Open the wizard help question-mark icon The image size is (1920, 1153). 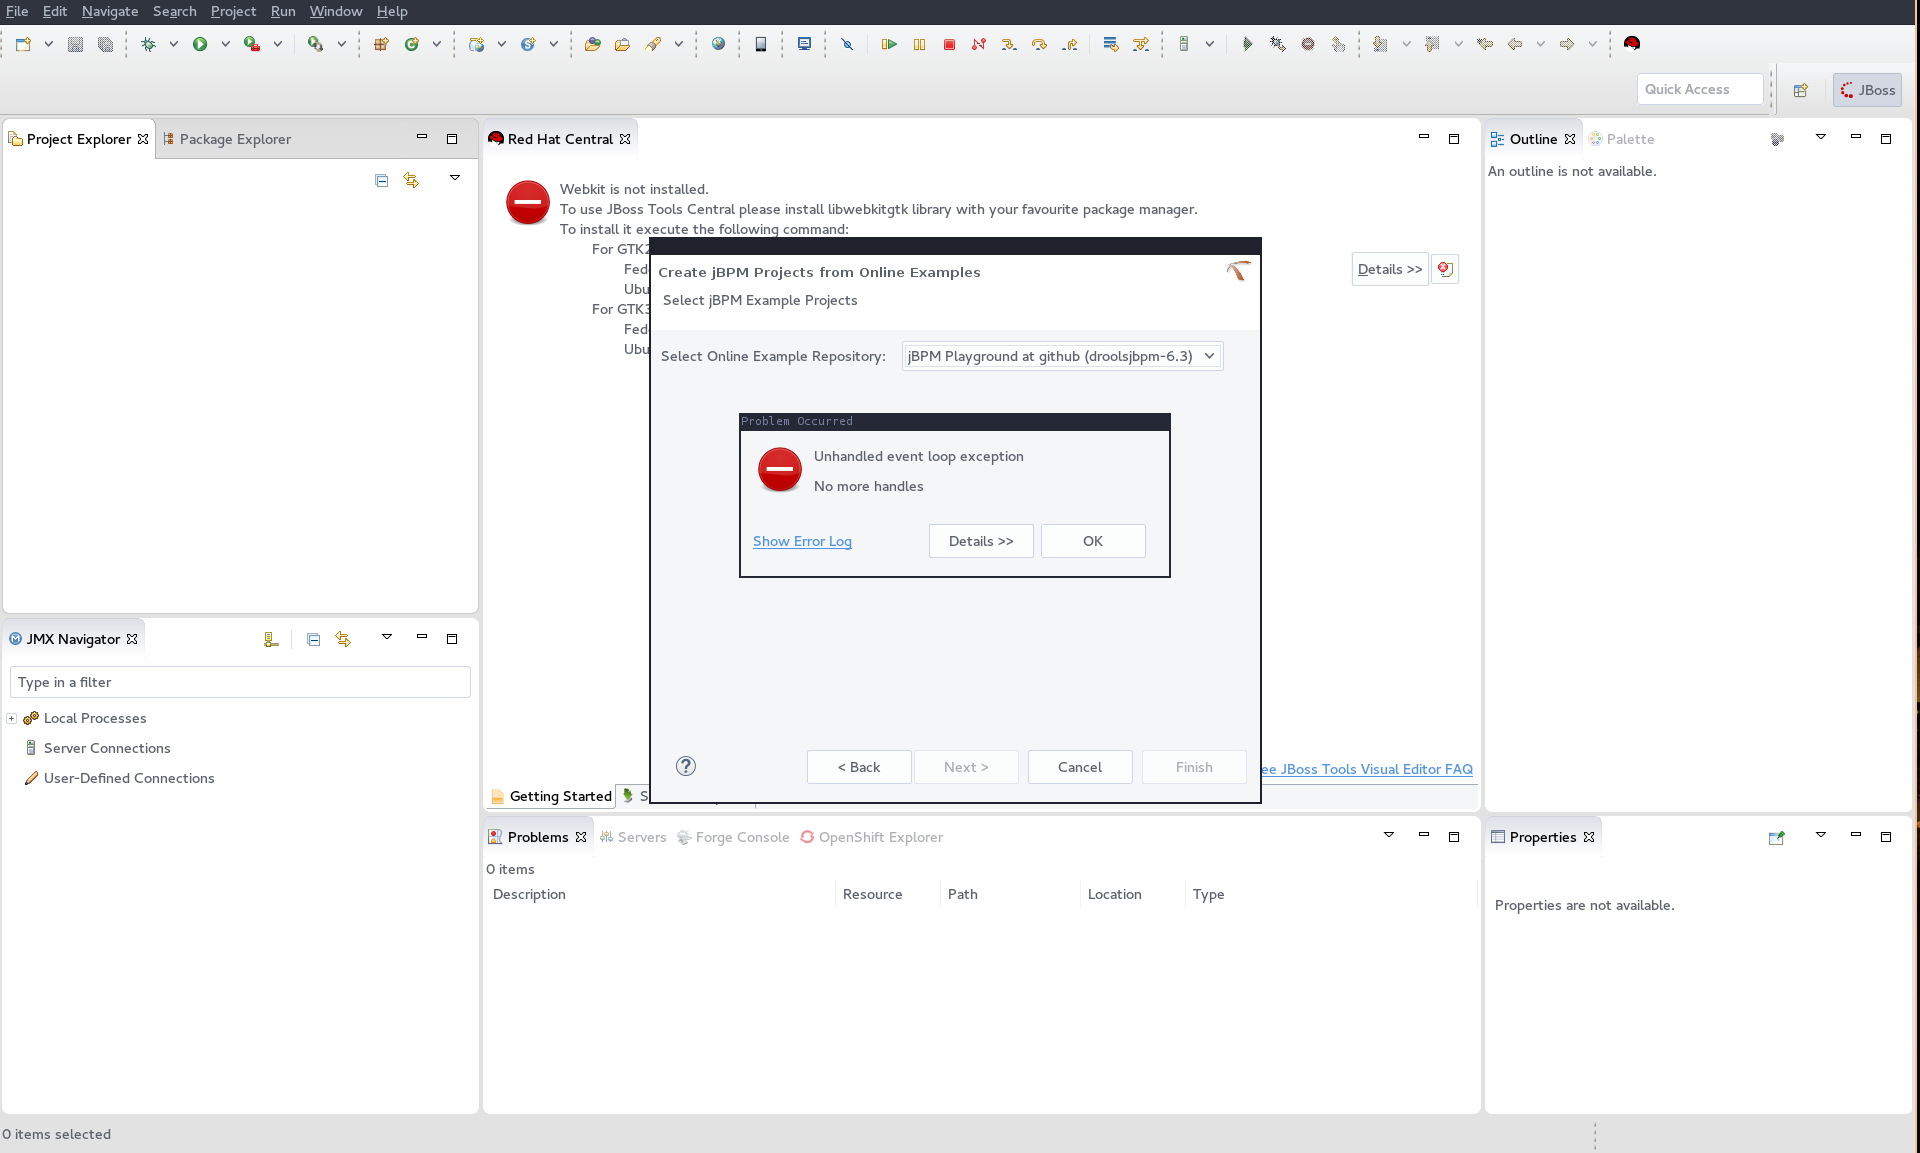pos(686,766)
